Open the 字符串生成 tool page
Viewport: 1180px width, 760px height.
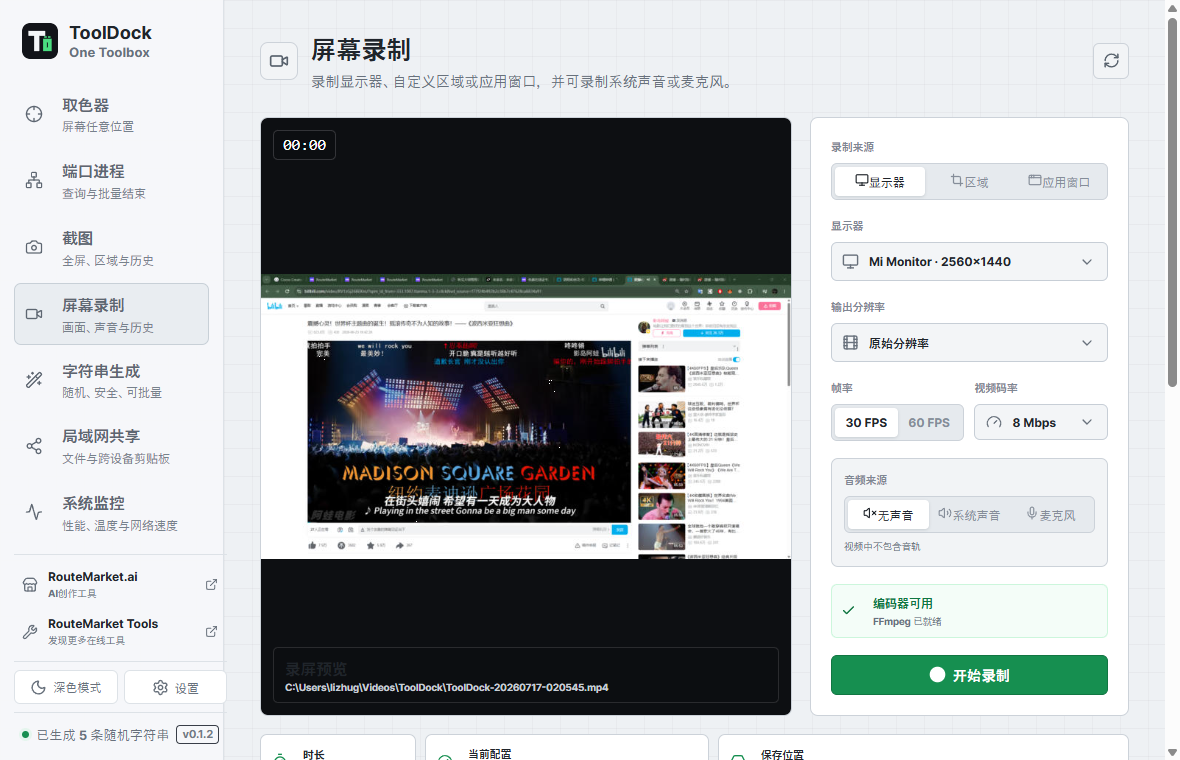(x=111, y=381)
